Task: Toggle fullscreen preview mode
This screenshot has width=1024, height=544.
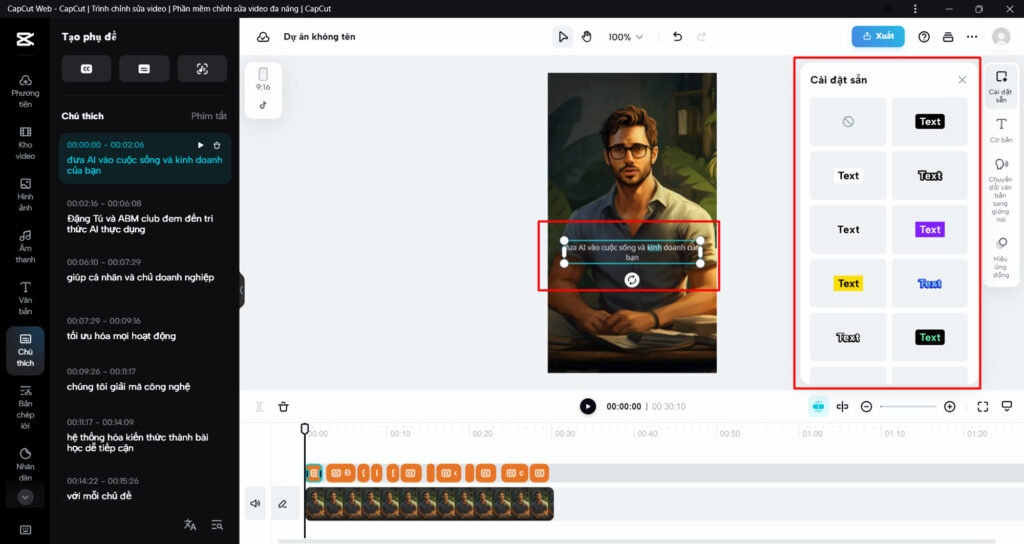Action: click(x=982, y=407)
